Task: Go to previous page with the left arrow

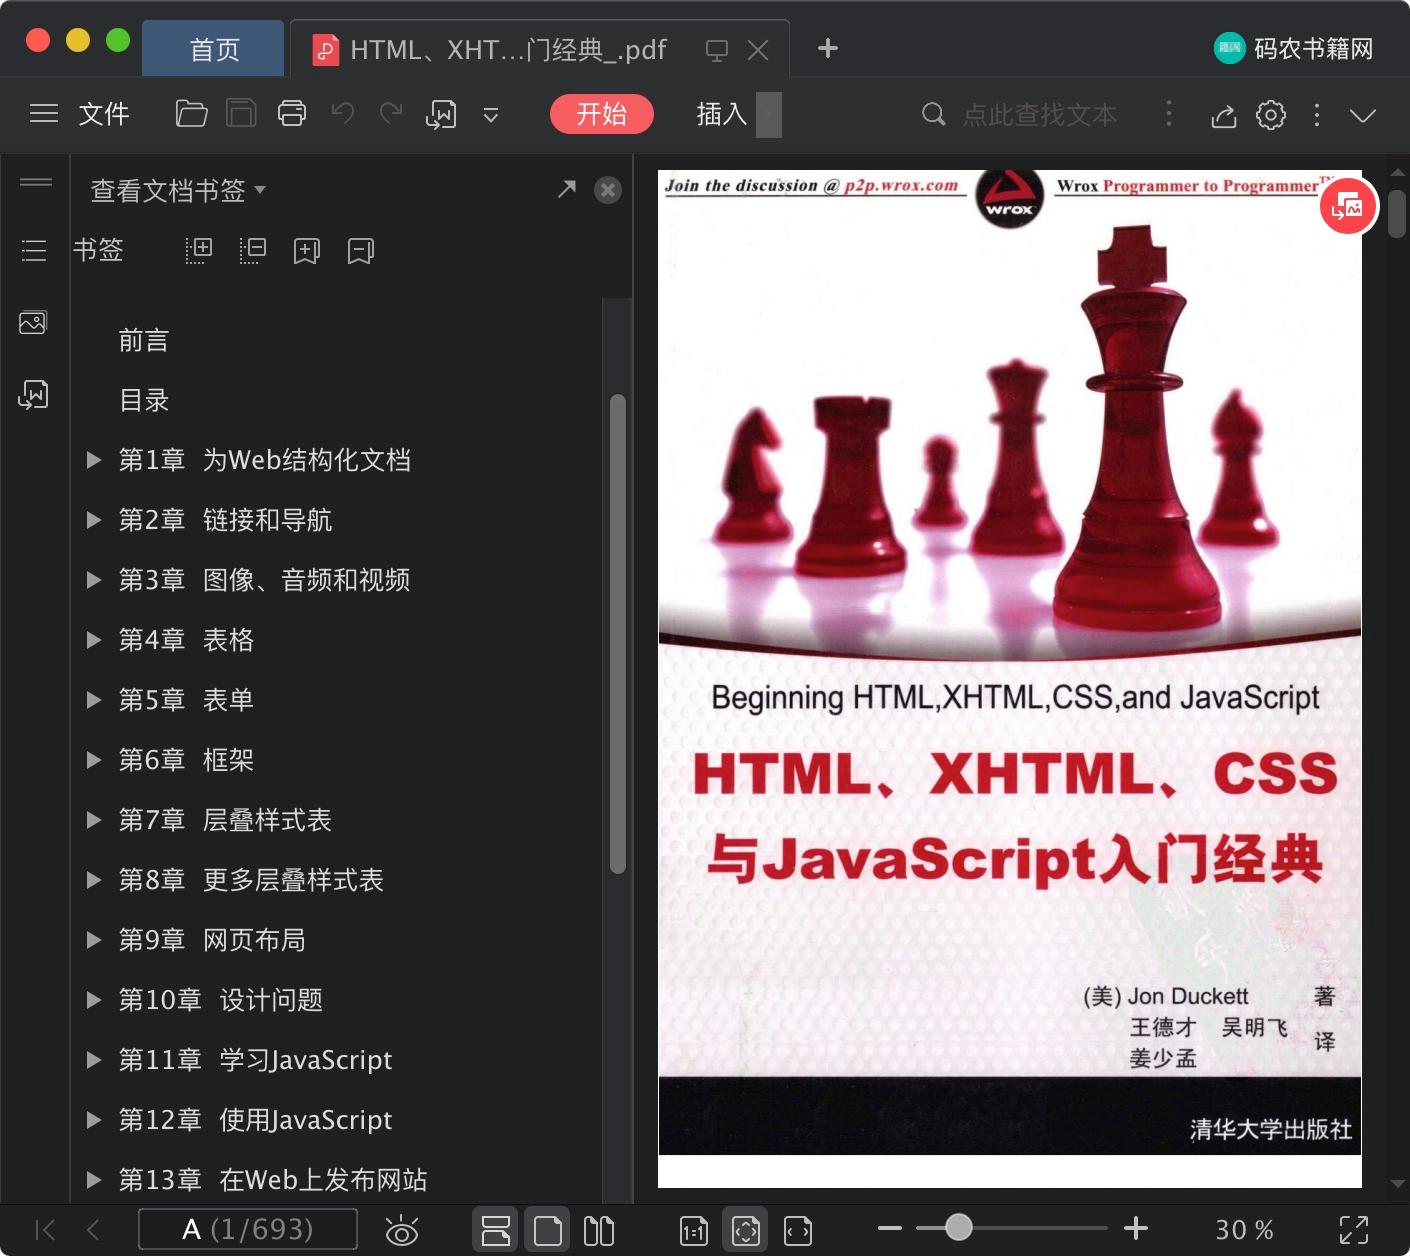Action: click(93, 1229)
